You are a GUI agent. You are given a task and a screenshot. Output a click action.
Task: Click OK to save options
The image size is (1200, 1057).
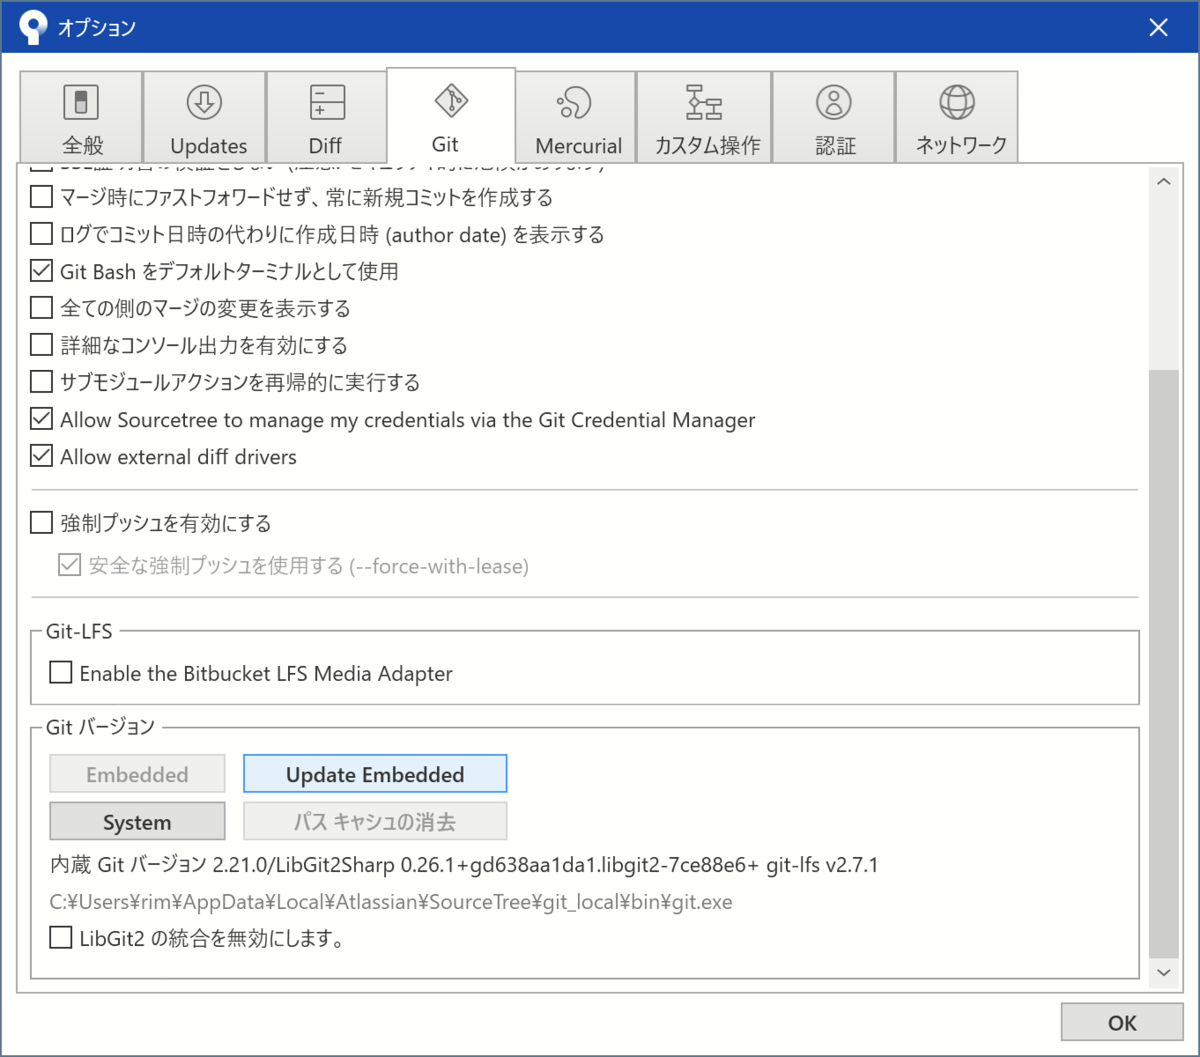(1121, 1022)
